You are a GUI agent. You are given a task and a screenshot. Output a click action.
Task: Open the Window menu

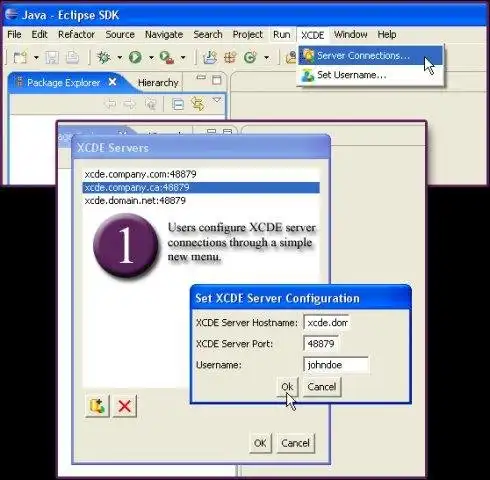point(351,34)
